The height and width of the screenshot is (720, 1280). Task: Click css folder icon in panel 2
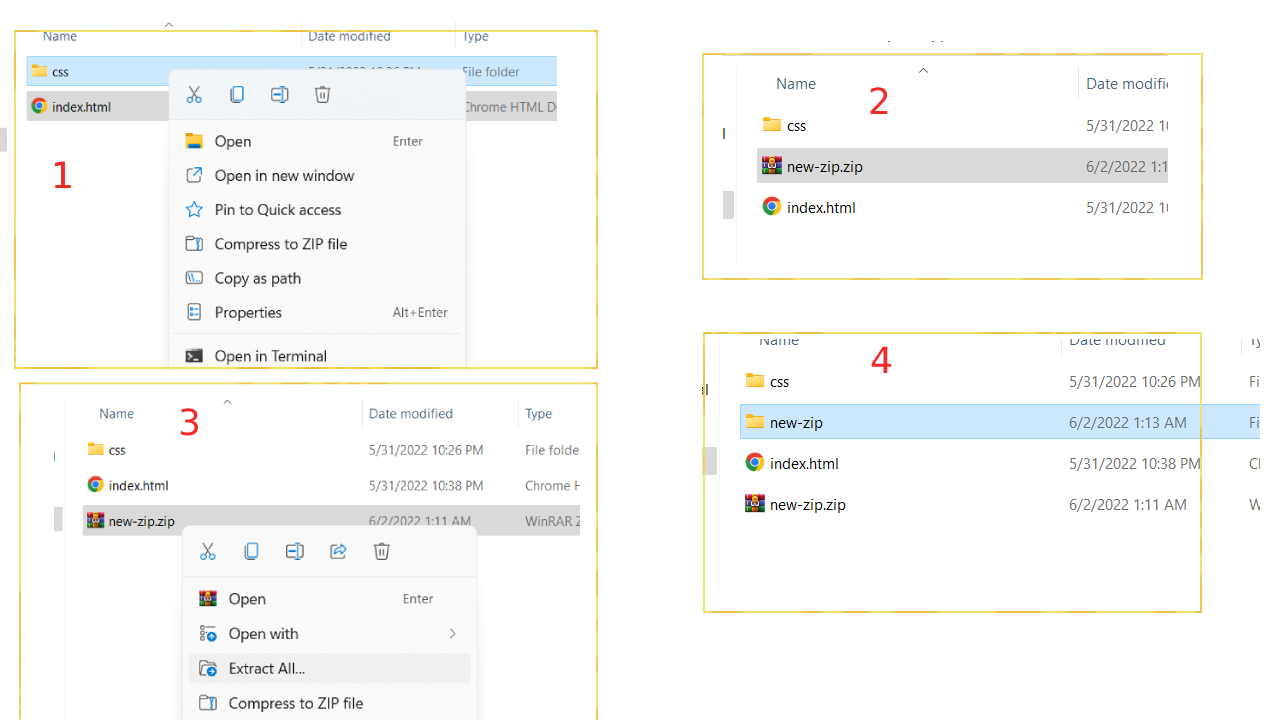click(x=772, y=124)
